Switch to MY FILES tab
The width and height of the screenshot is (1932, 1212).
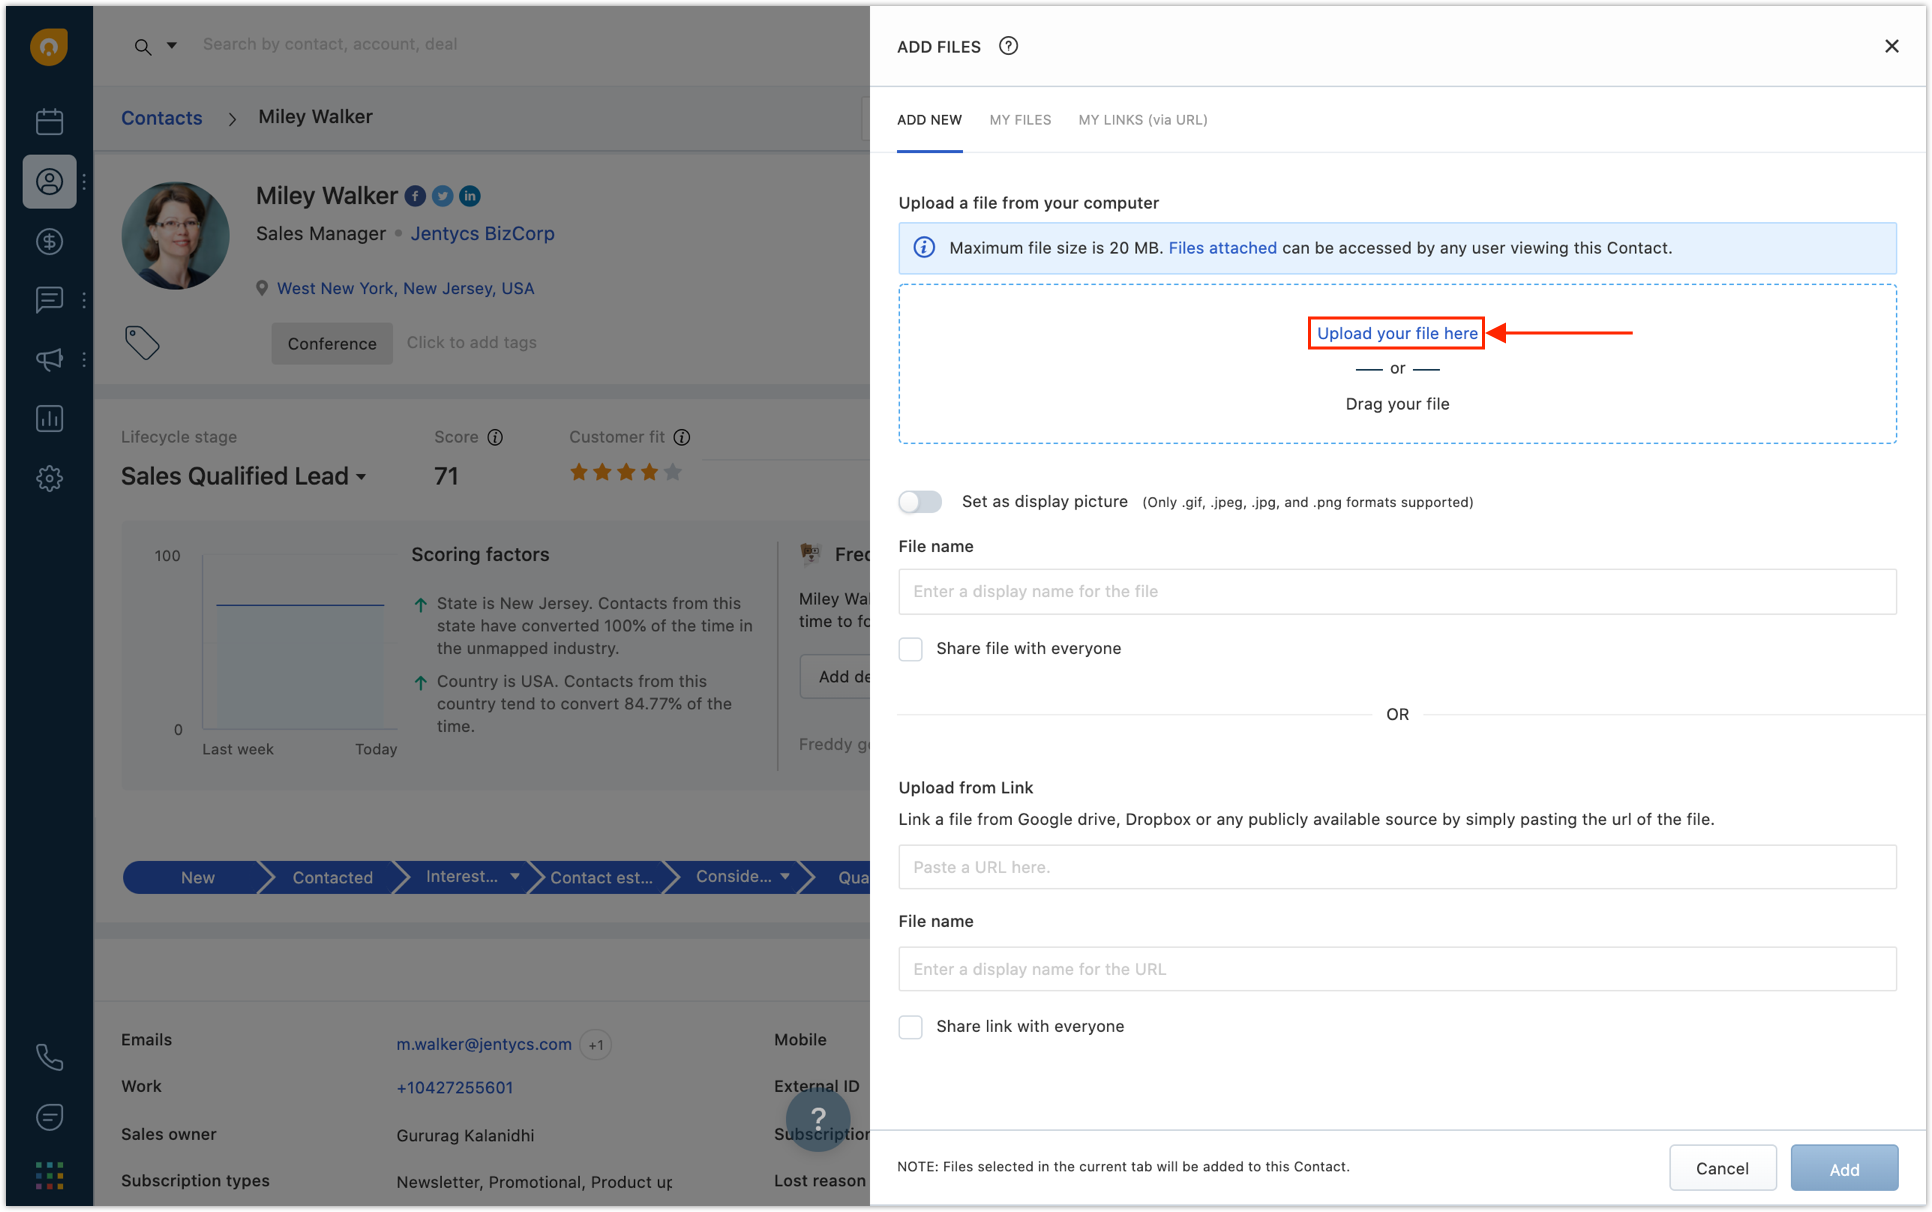coord(1019,119)
